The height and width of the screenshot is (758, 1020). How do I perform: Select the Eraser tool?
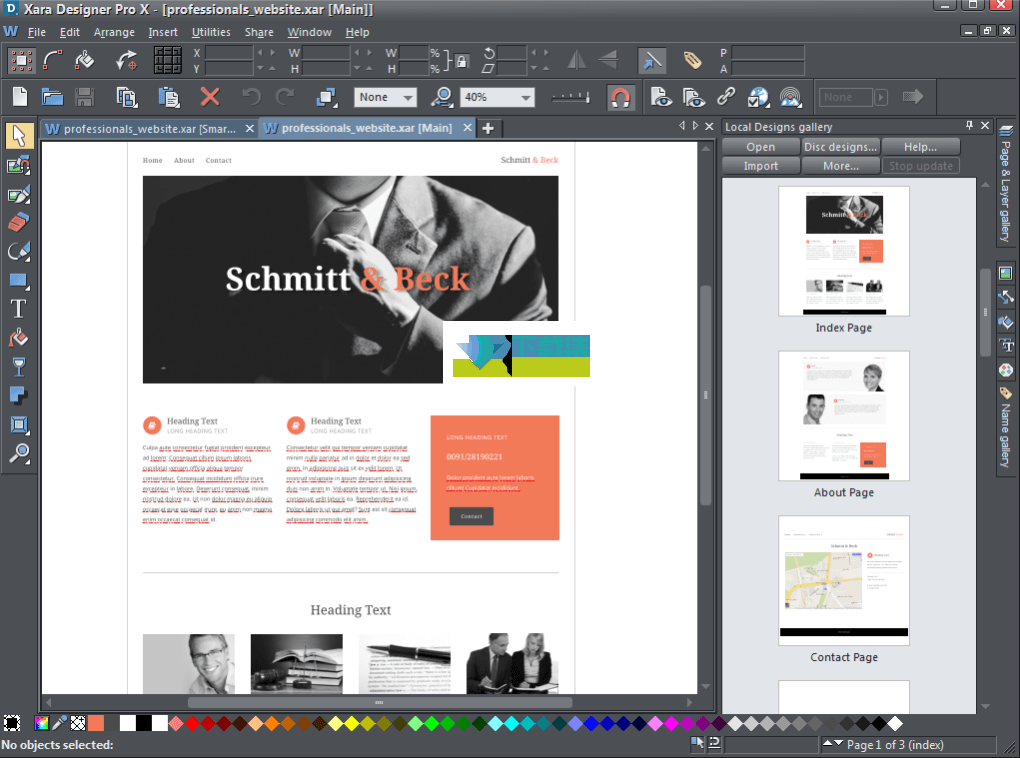coord(18,222)
